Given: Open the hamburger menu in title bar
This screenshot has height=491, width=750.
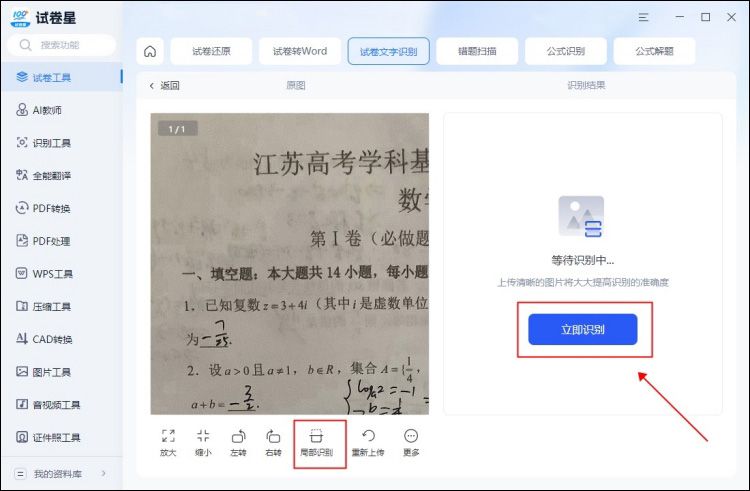Looking at the screenshot, I should coord(643,17).
